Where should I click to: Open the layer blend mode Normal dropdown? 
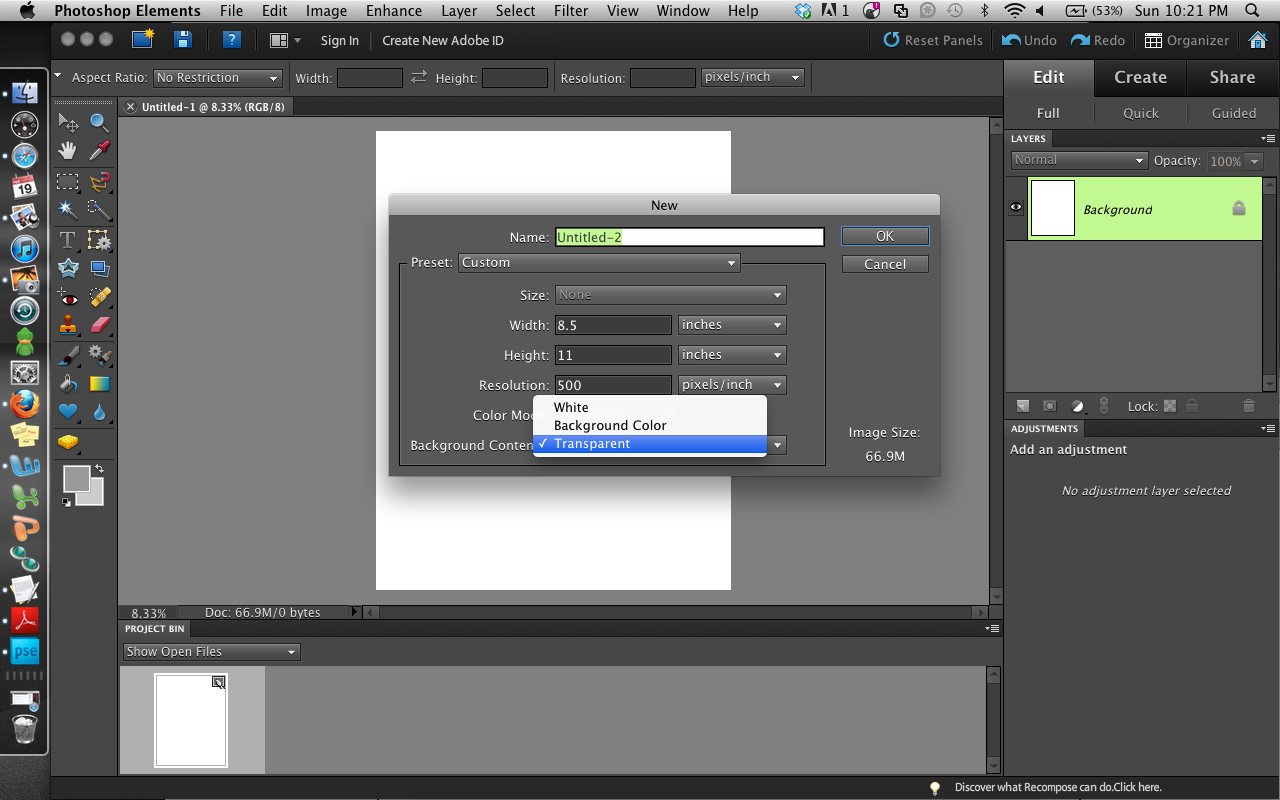pyautogui.click(x=1078, y=160)
